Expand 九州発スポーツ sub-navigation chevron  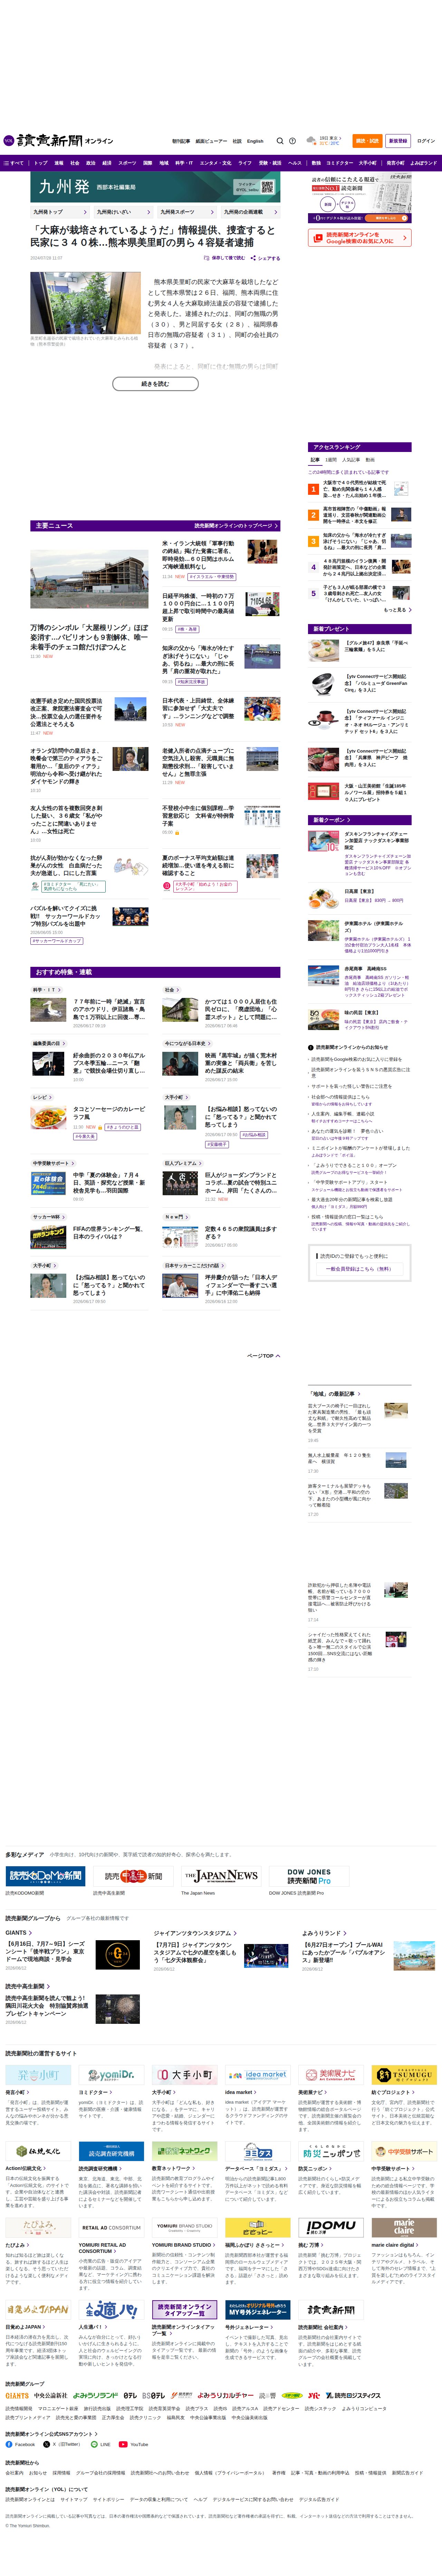212,212
